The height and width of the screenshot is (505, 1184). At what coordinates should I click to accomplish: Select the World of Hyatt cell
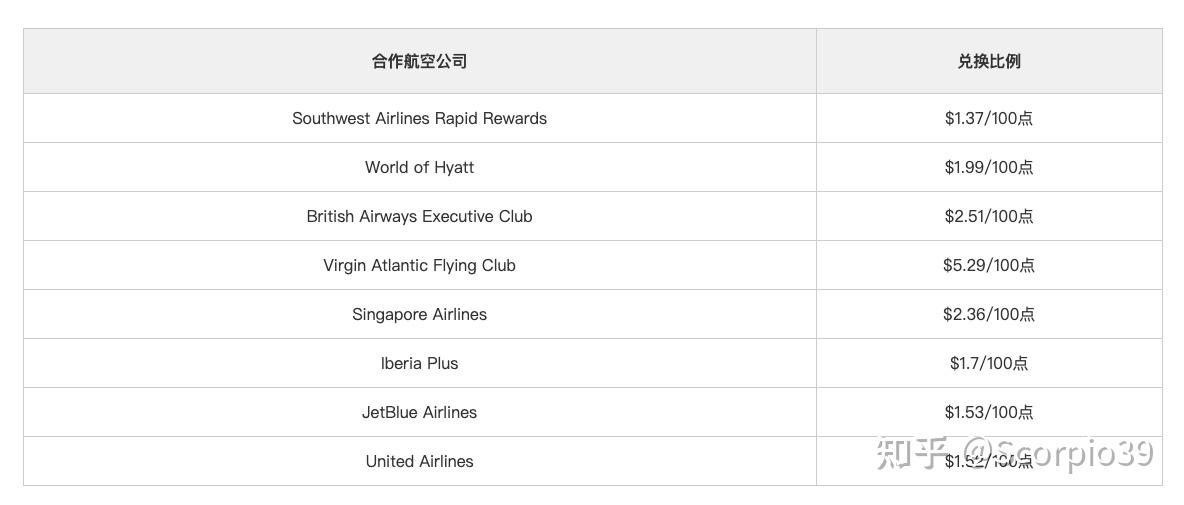419,167
